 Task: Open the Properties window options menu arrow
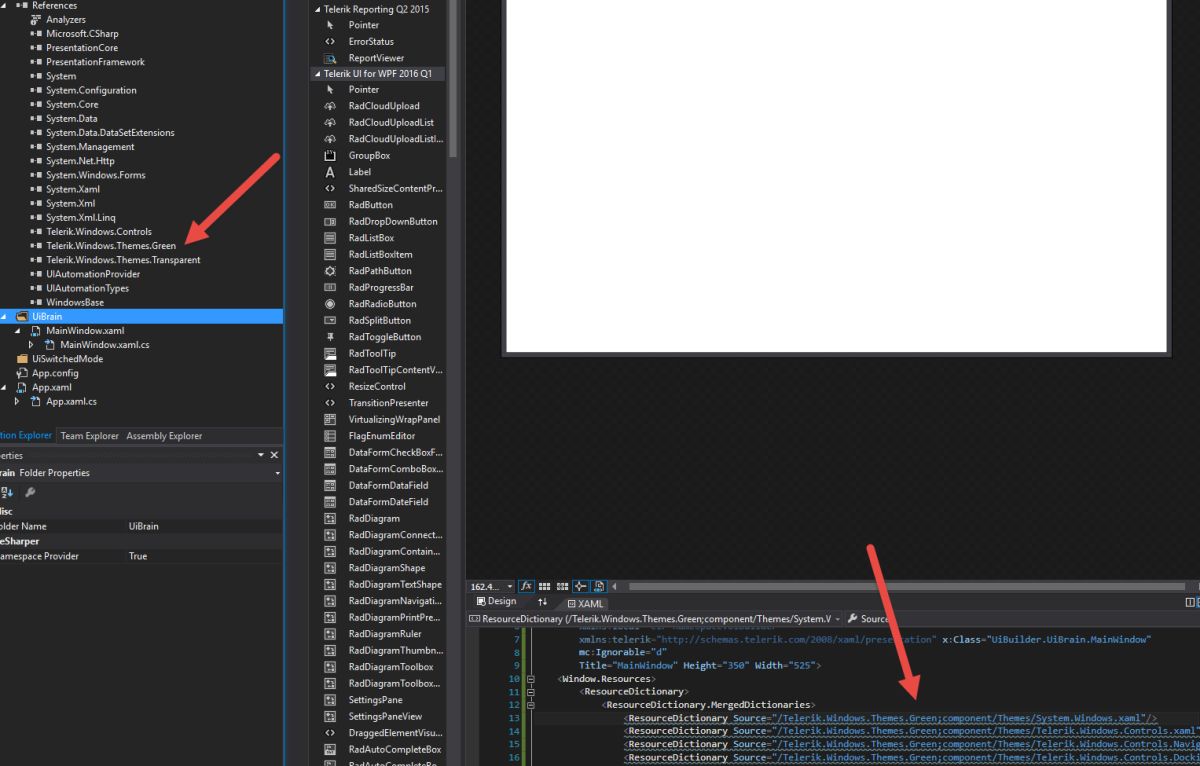click(x=262, y=455)
